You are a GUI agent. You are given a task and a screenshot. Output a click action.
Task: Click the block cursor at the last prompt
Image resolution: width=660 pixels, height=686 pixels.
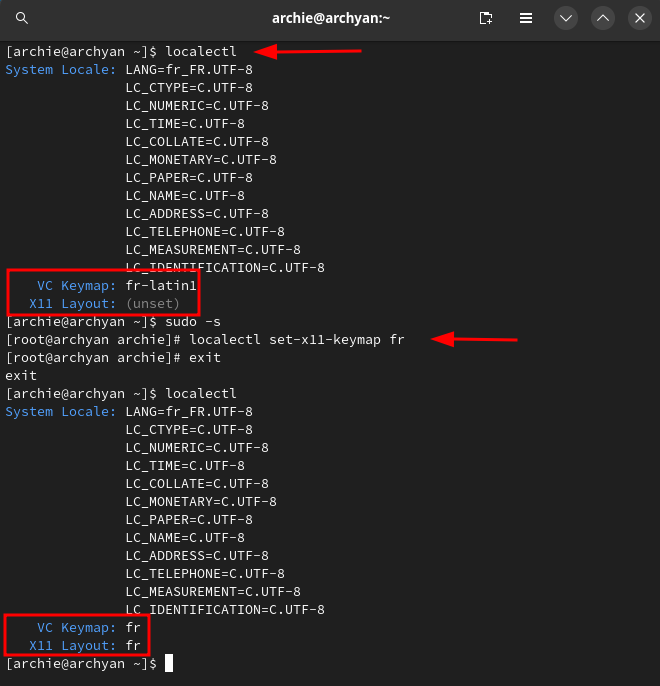[x=170, y=664]
